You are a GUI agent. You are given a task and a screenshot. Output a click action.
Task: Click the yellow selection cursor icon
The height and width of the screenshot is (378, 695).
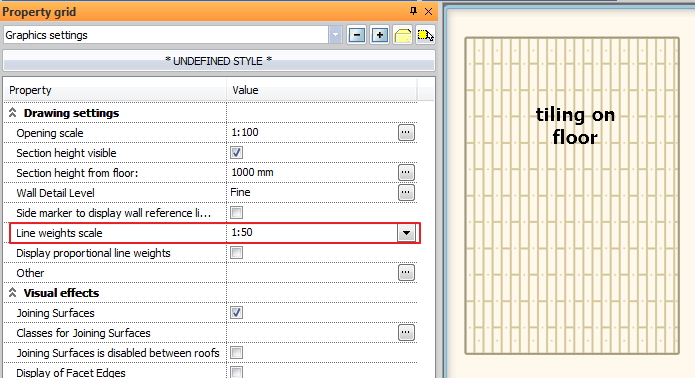(425, 35)
